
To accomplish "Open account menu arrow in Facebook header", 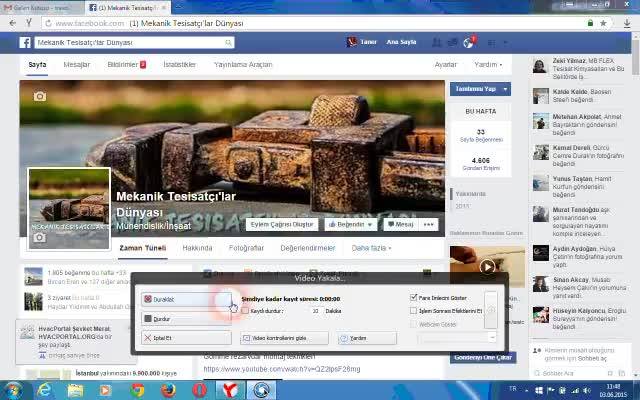I will 506,42.
